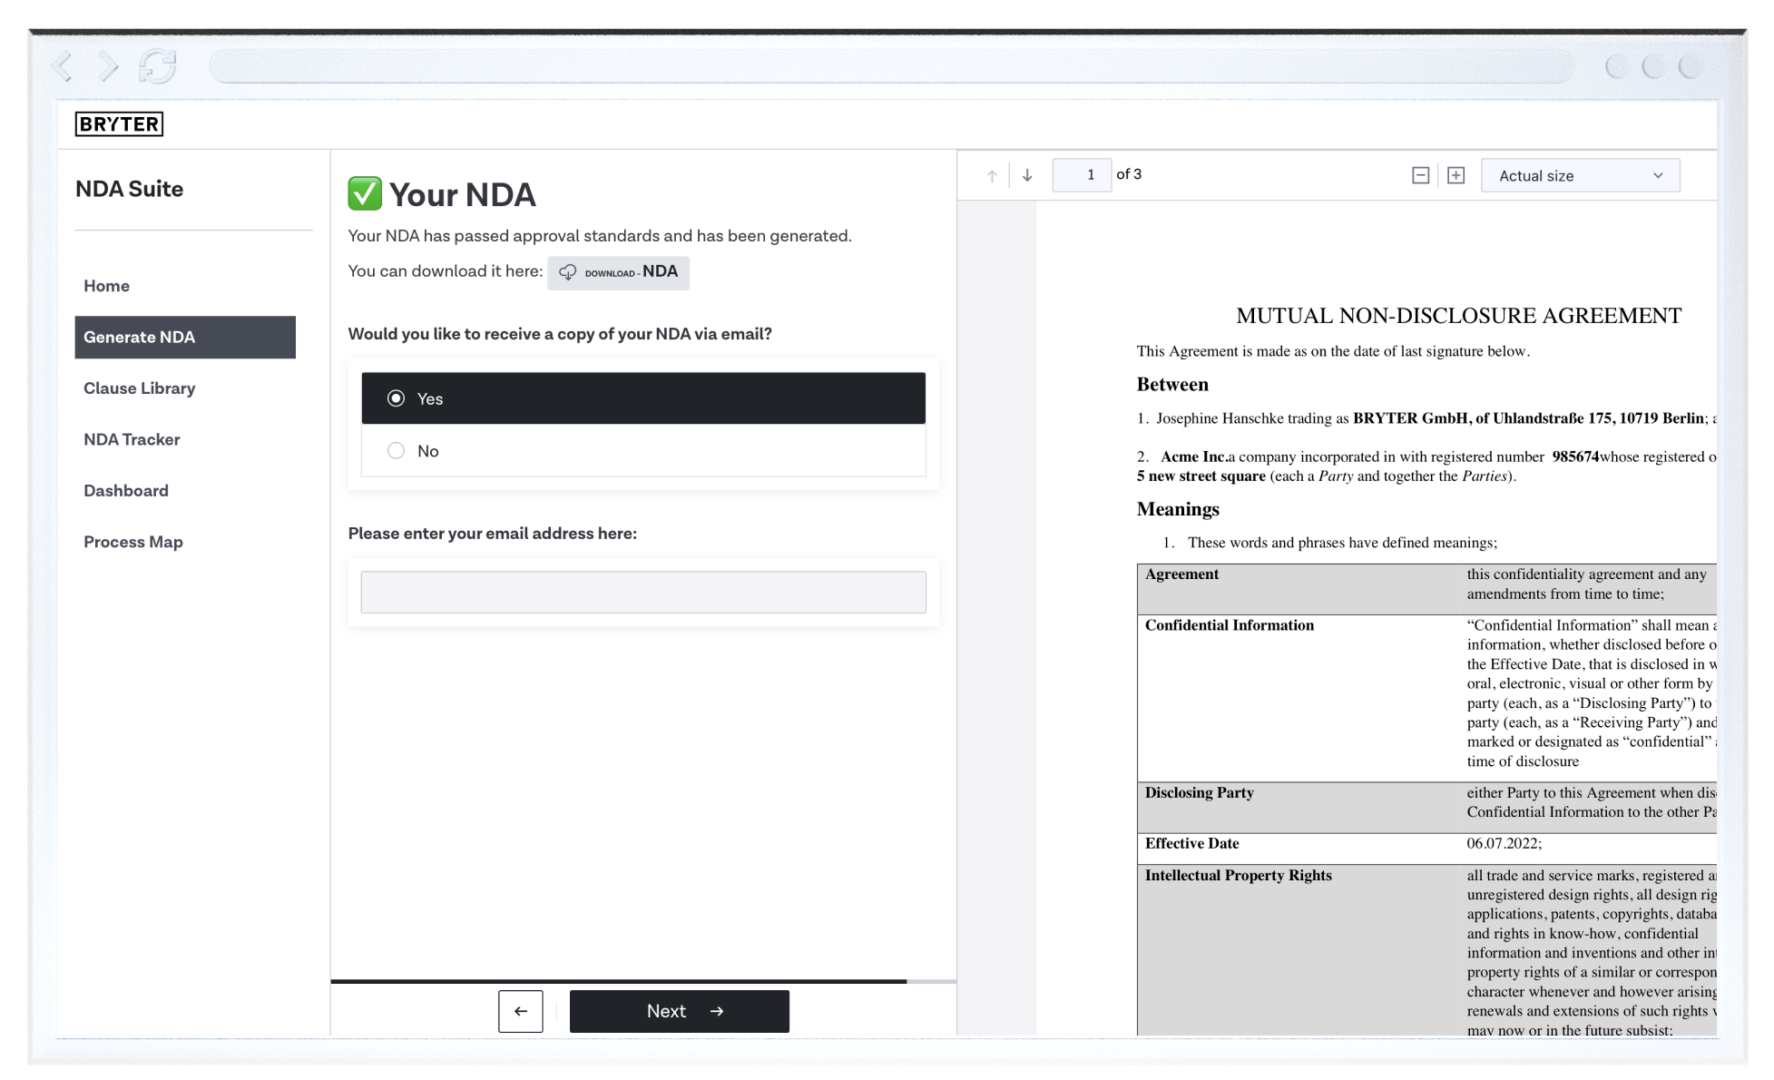Select Generate NDA in the sidebar

click(x=185, y=337)
